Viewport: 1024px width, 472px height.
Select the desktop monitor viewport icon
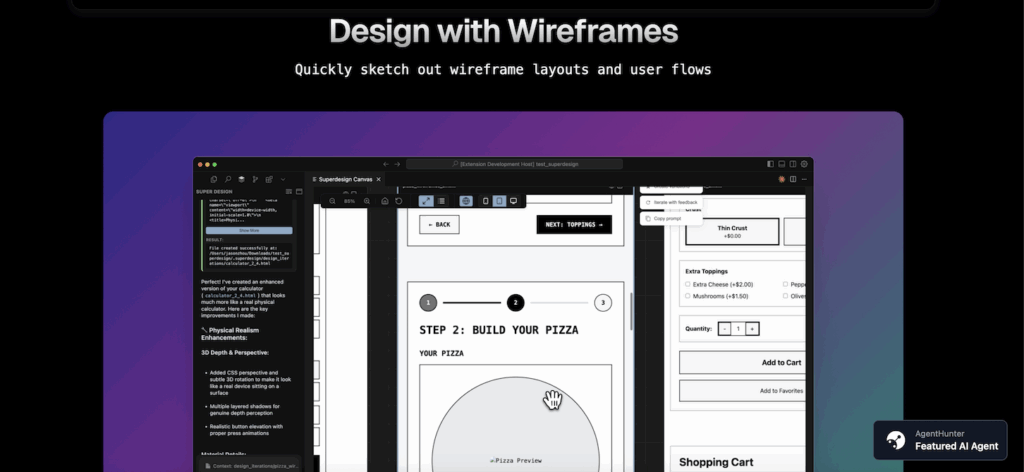[514, 201]
